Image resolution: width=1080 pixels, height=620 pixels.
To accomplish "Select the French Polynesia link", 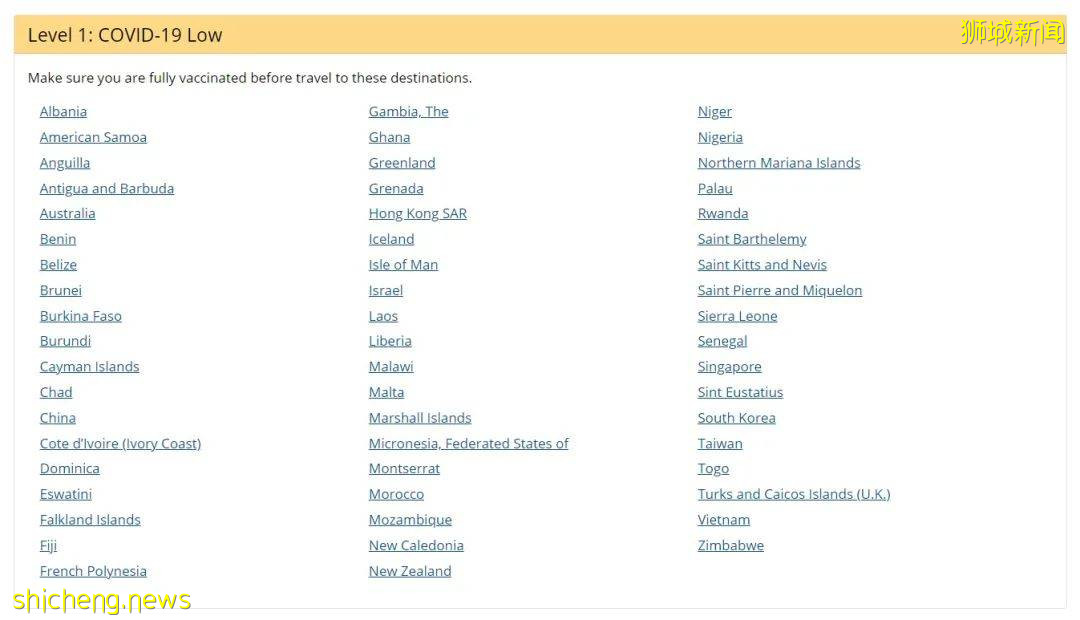I will (93, 571).
